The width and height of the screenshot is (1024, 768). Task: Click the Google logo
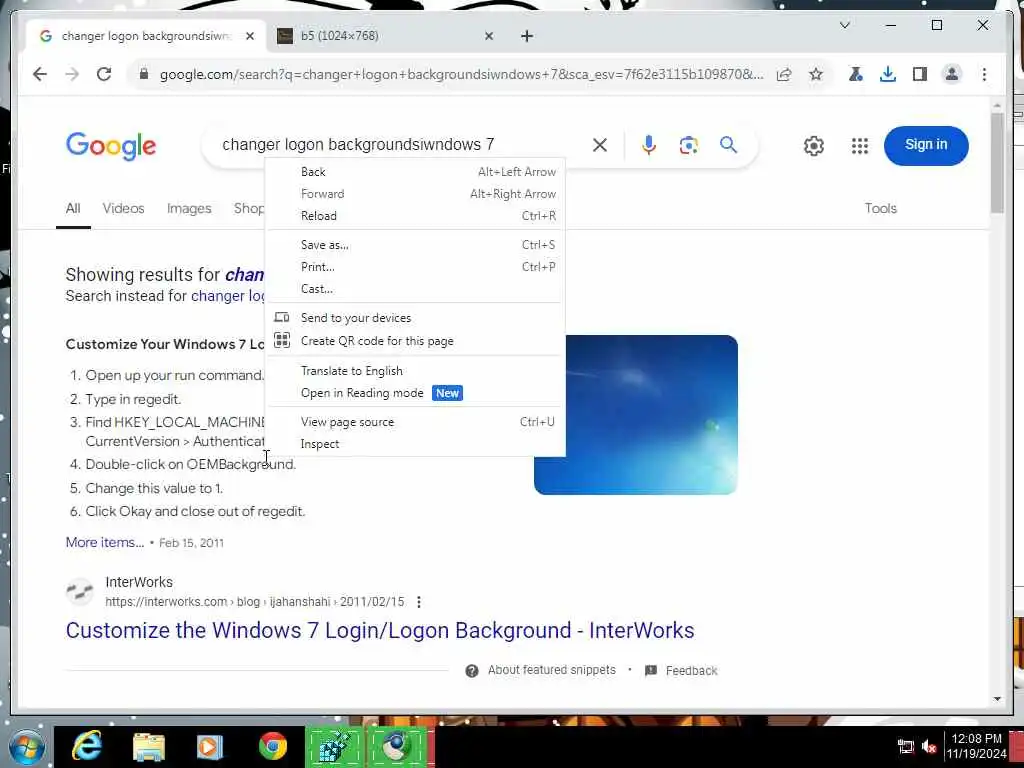click(111, 146)
